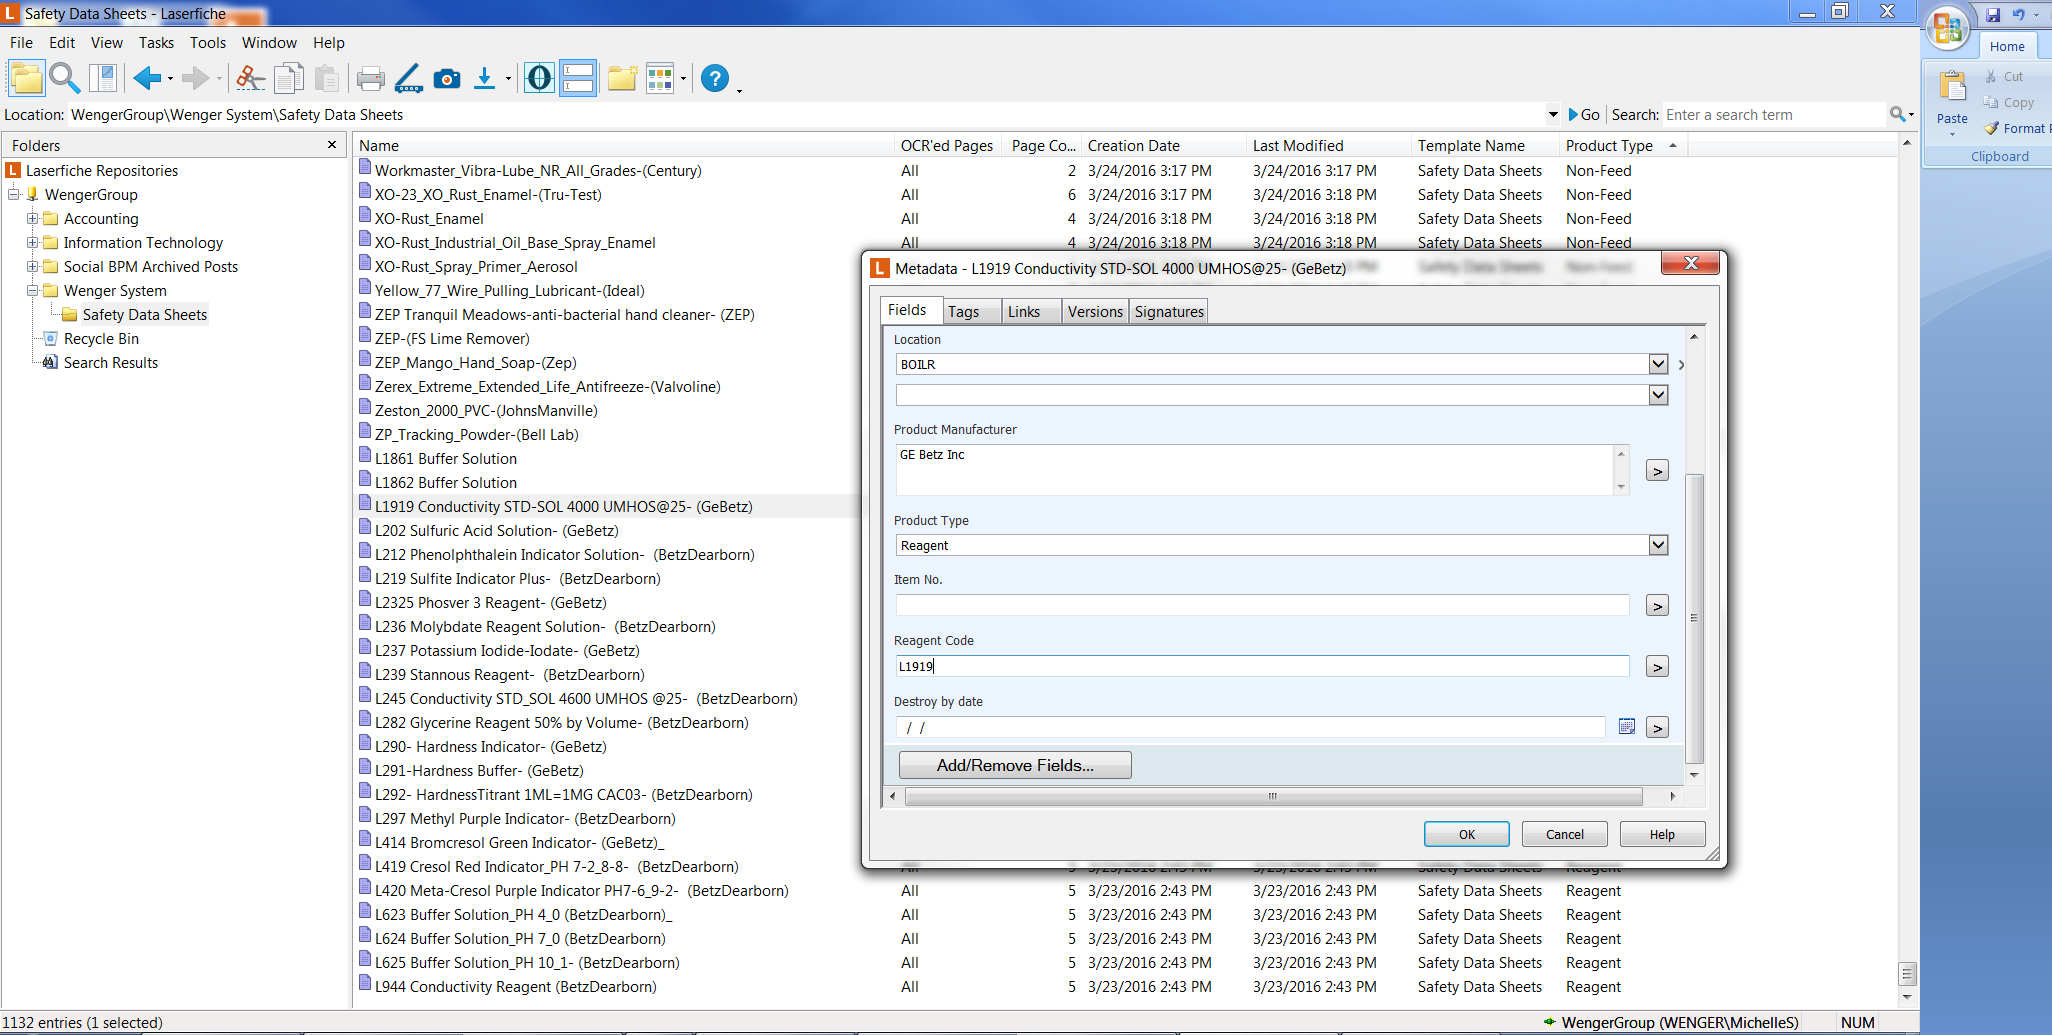
Task: Click the scissors cut toolbar icon
Action: point(250,78)
